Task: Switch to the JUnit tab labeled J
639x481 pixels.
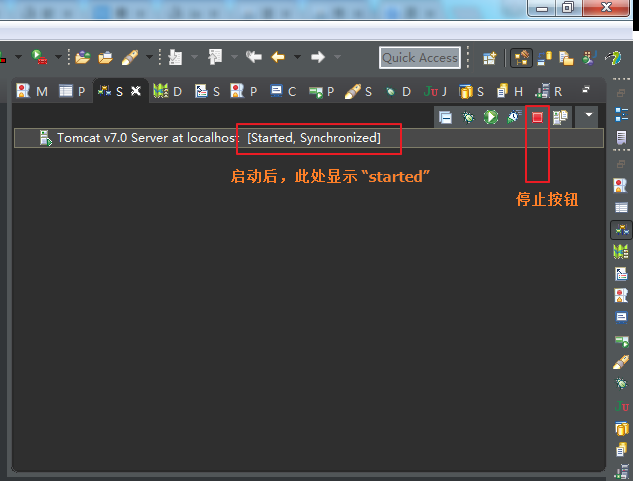Action: pos(435,91)
